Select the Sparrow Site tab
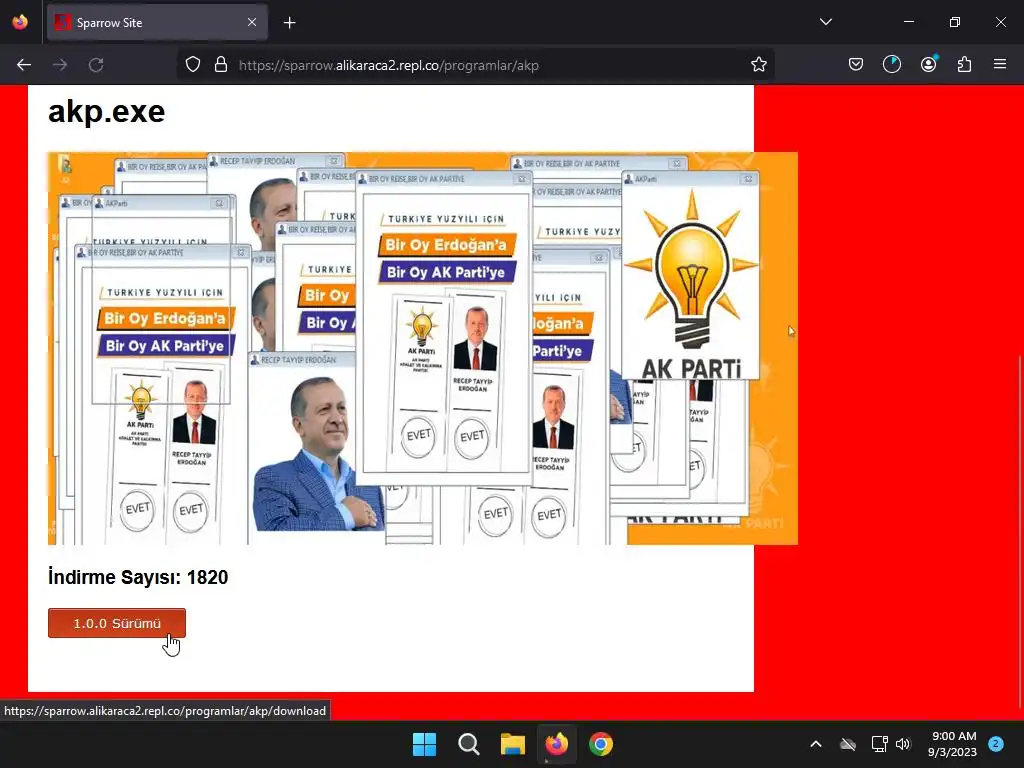Image resolution: width=1024 pixels, height=768 pixels. click(x=157, y=23)
